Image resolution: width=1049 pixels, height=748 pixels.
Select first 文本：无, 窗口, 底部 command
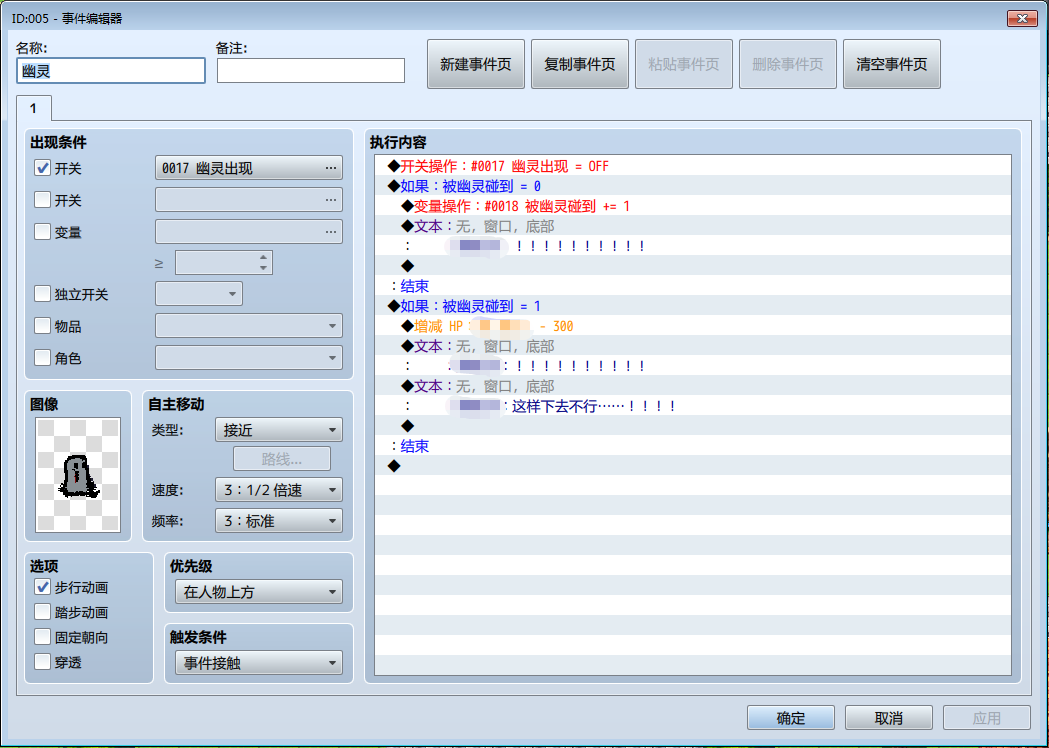pos(693,226)
